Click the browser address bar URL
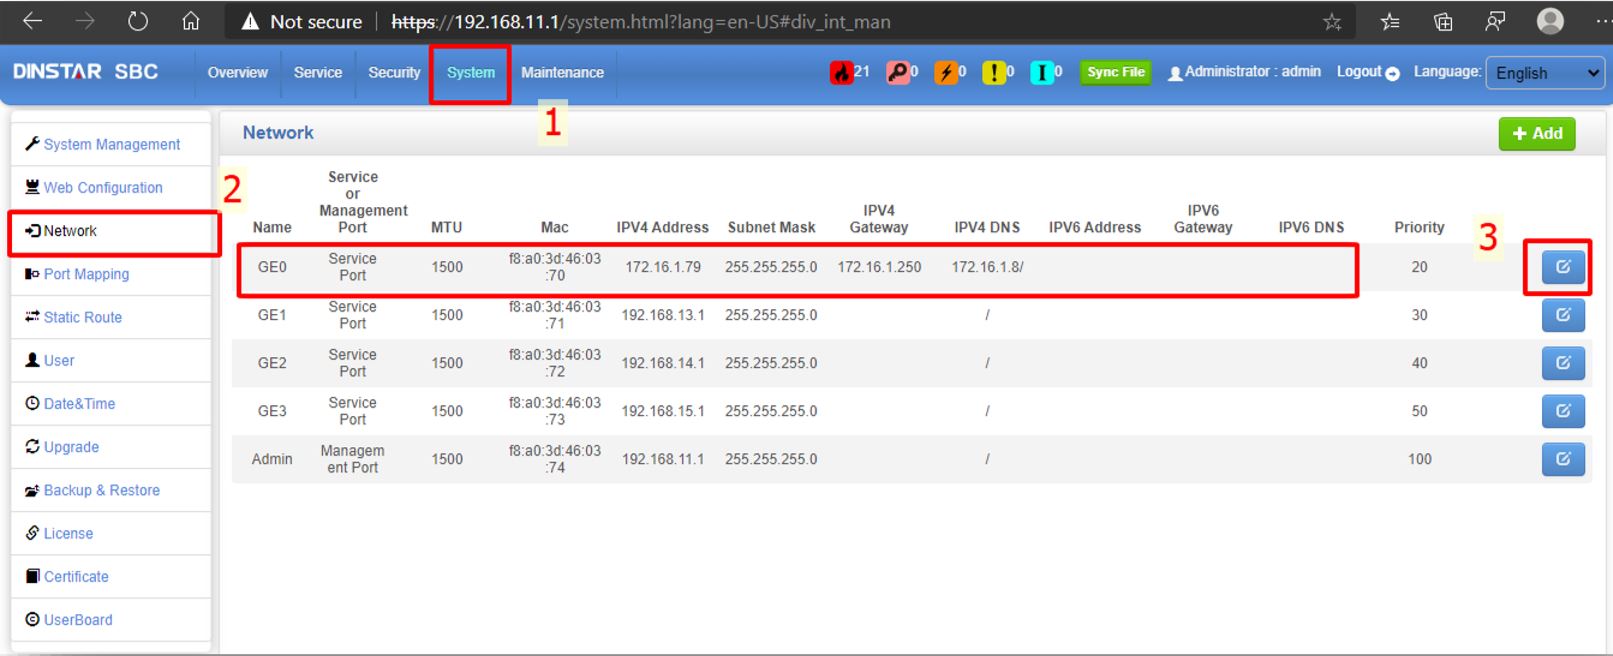1613x656 pixels. [640, 22]
